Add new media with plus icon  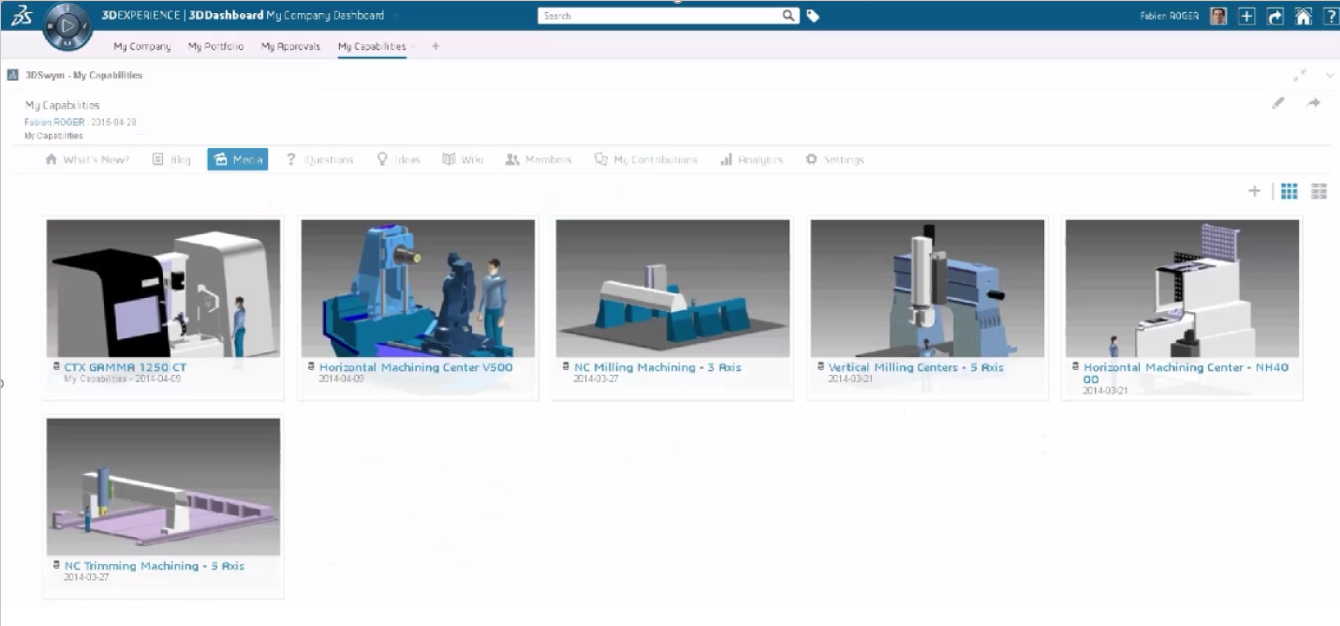(1254, 191)
